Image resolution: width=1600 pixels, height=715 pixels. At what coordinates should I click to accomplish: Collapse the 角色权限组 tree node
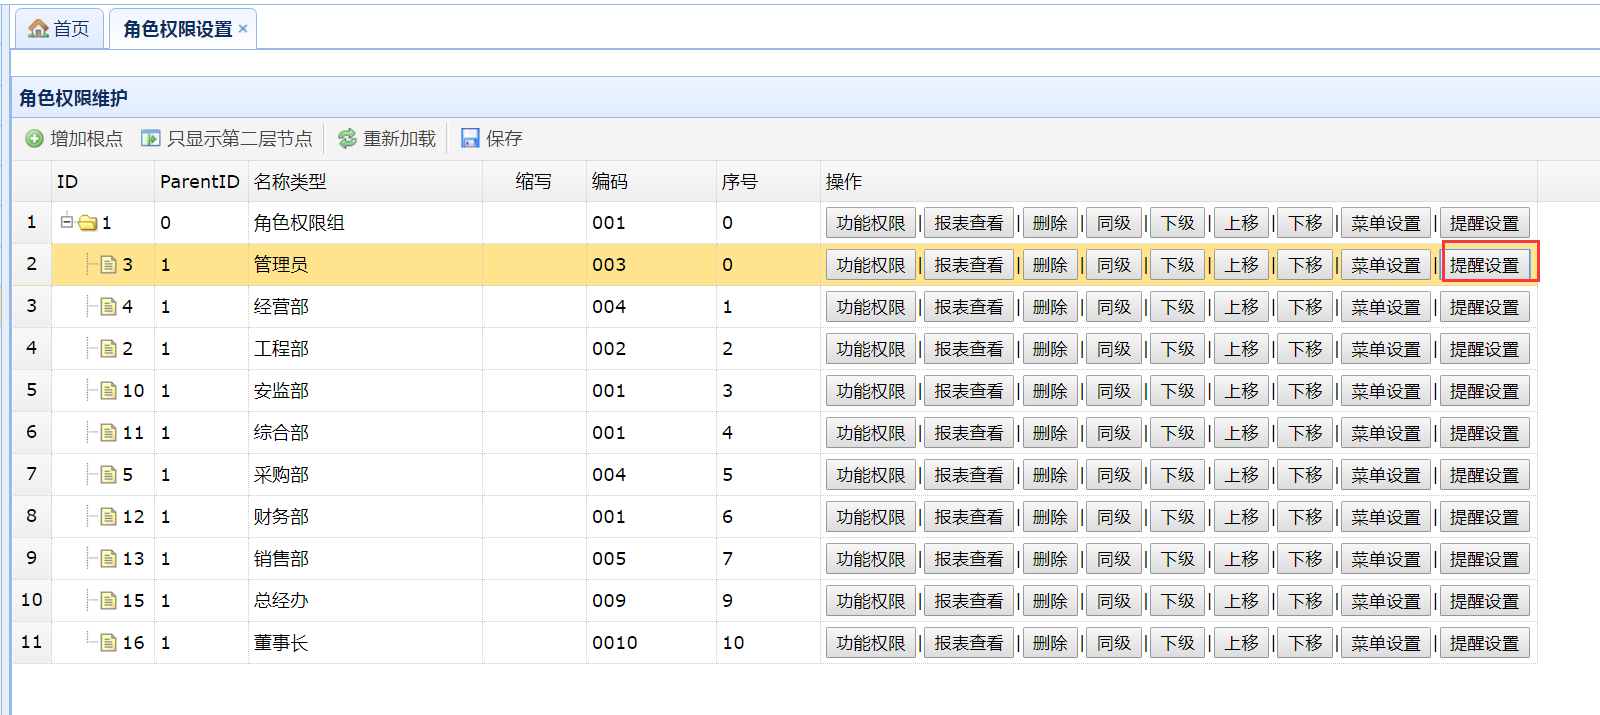pos(67,222)
